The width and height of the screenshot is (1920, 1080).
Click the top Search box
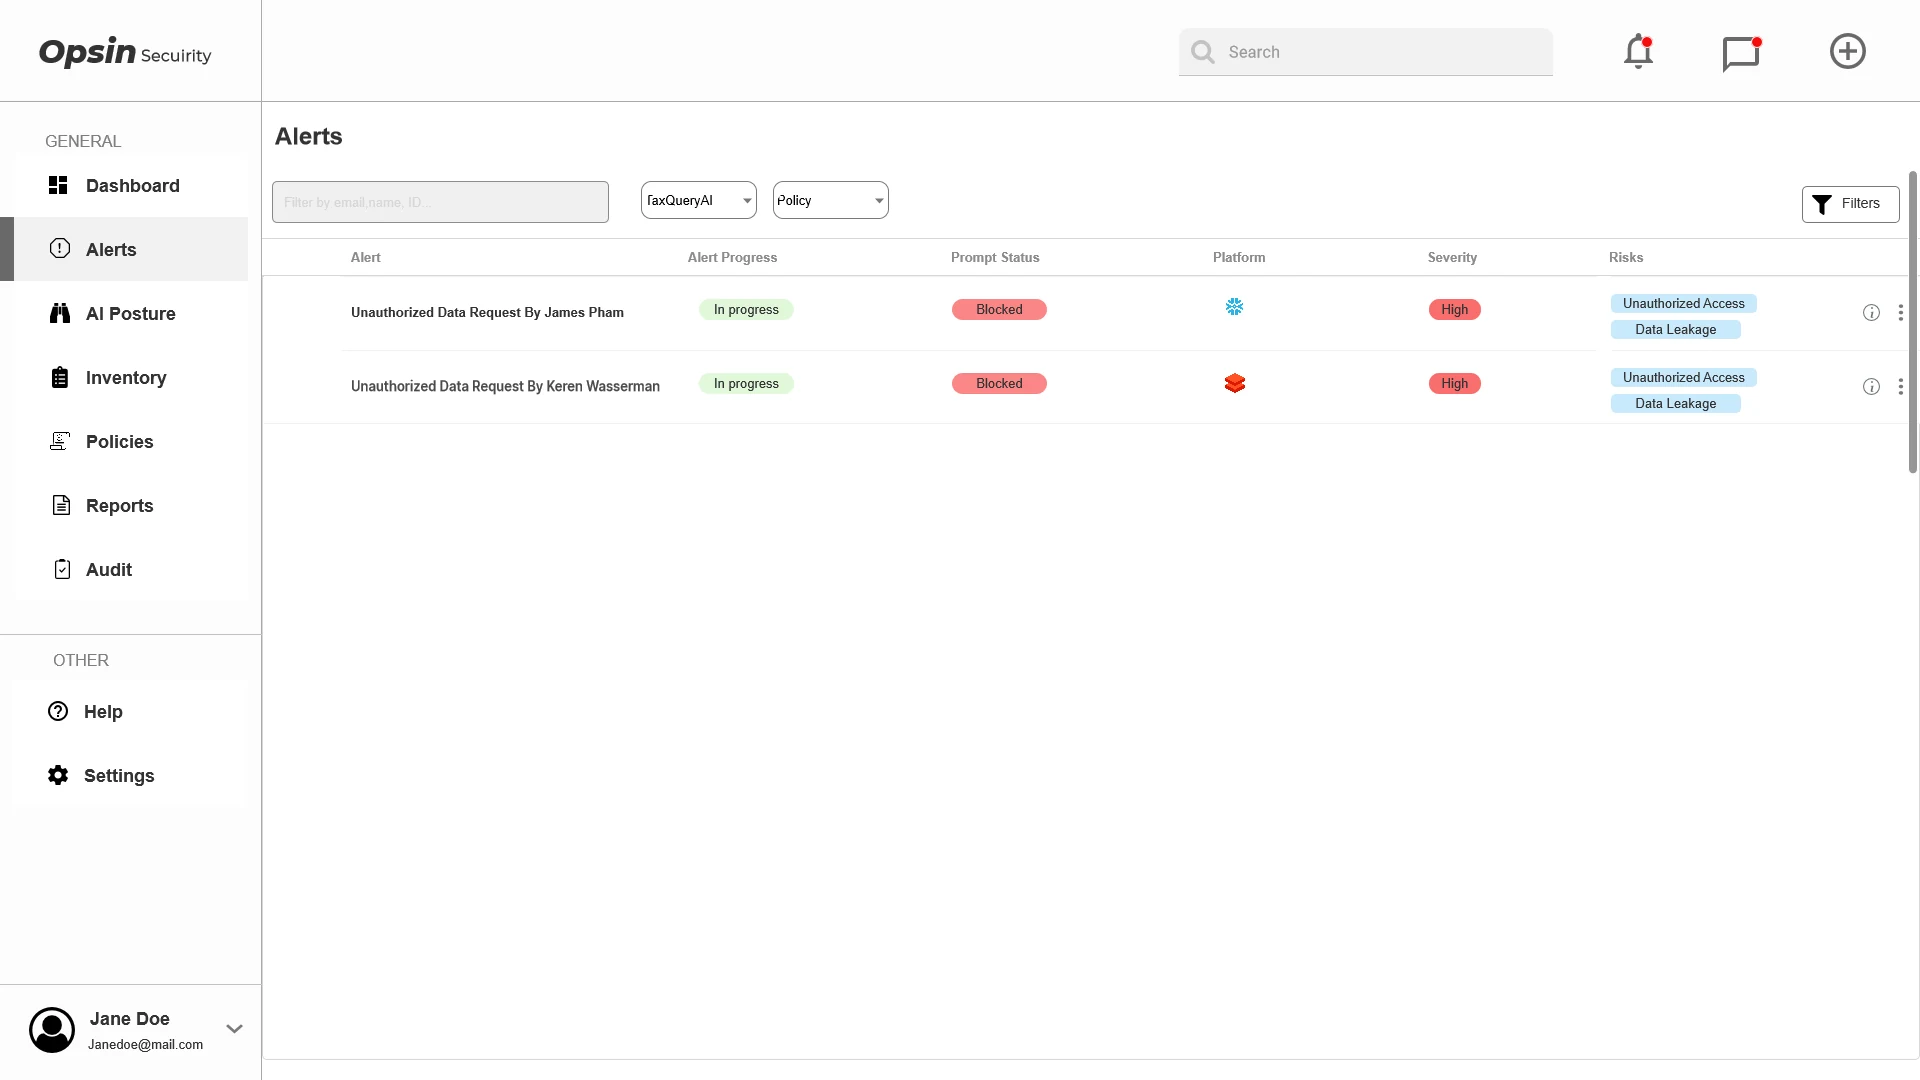(x=1366, y=52)
